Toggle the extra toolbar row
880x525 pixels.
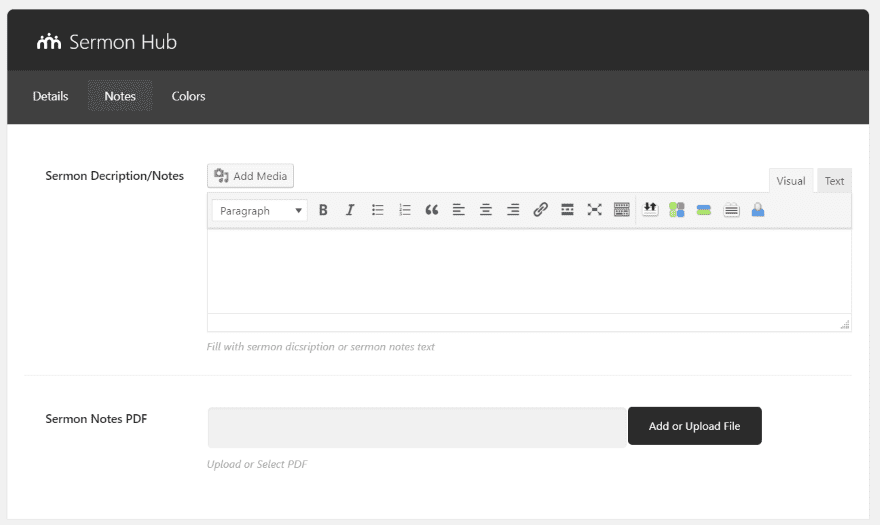[x=621, y=210]
